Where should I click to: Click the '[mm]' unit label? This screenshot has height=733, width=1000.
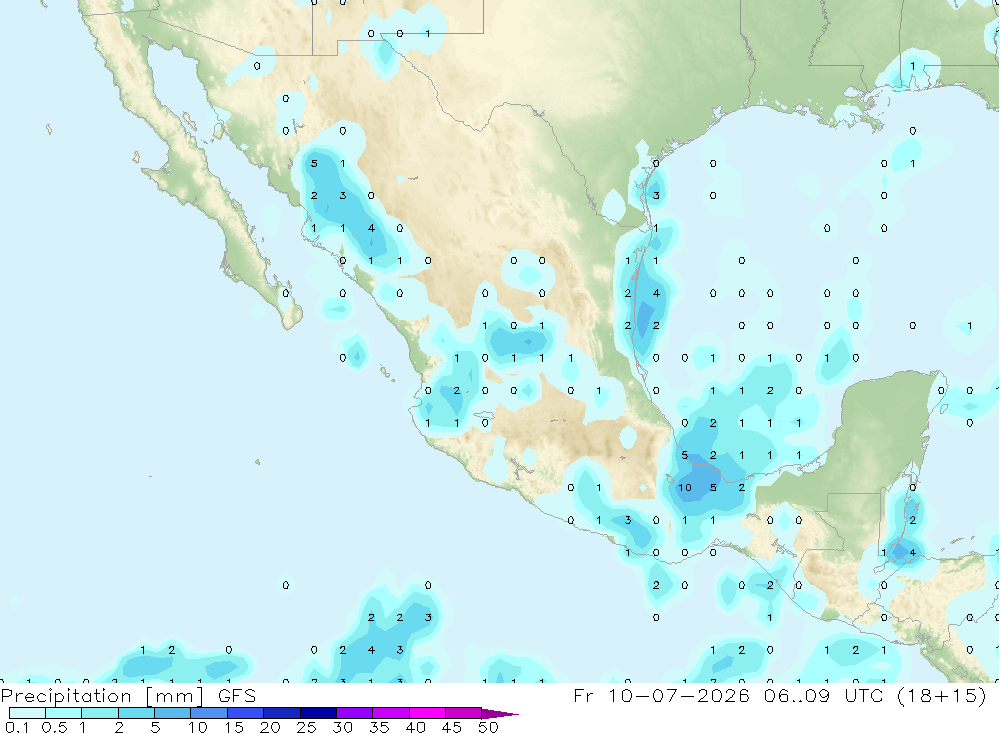click(174, 696)
